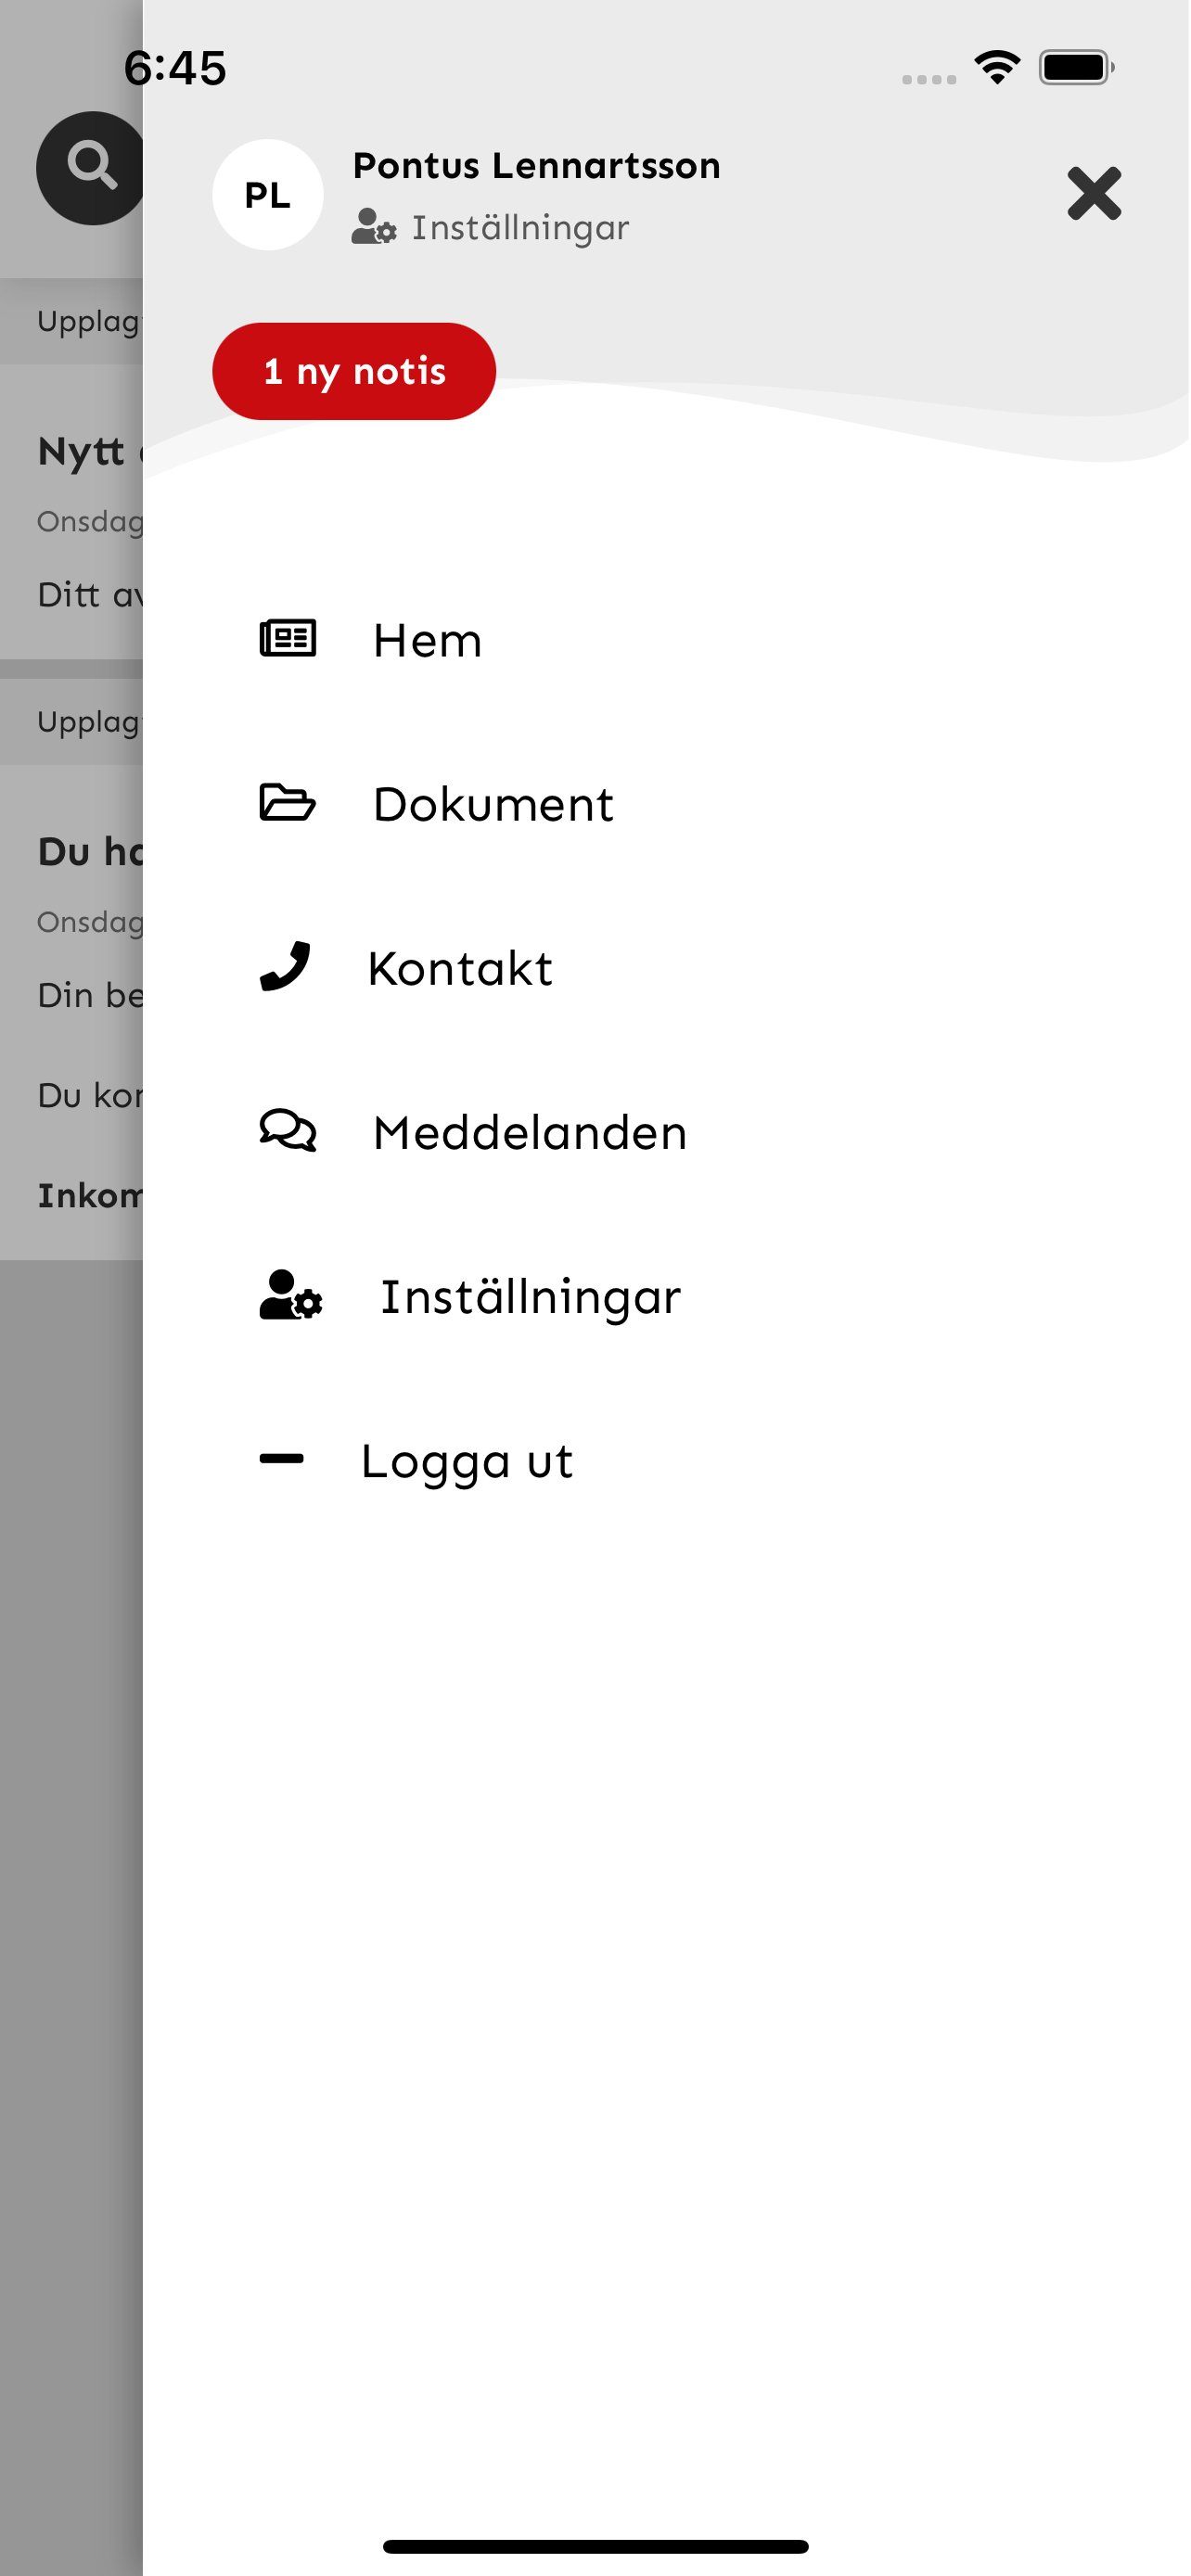Open Meddelanden in the menu
This screenshot has height=2576, width=1191.
(530, 1133)
